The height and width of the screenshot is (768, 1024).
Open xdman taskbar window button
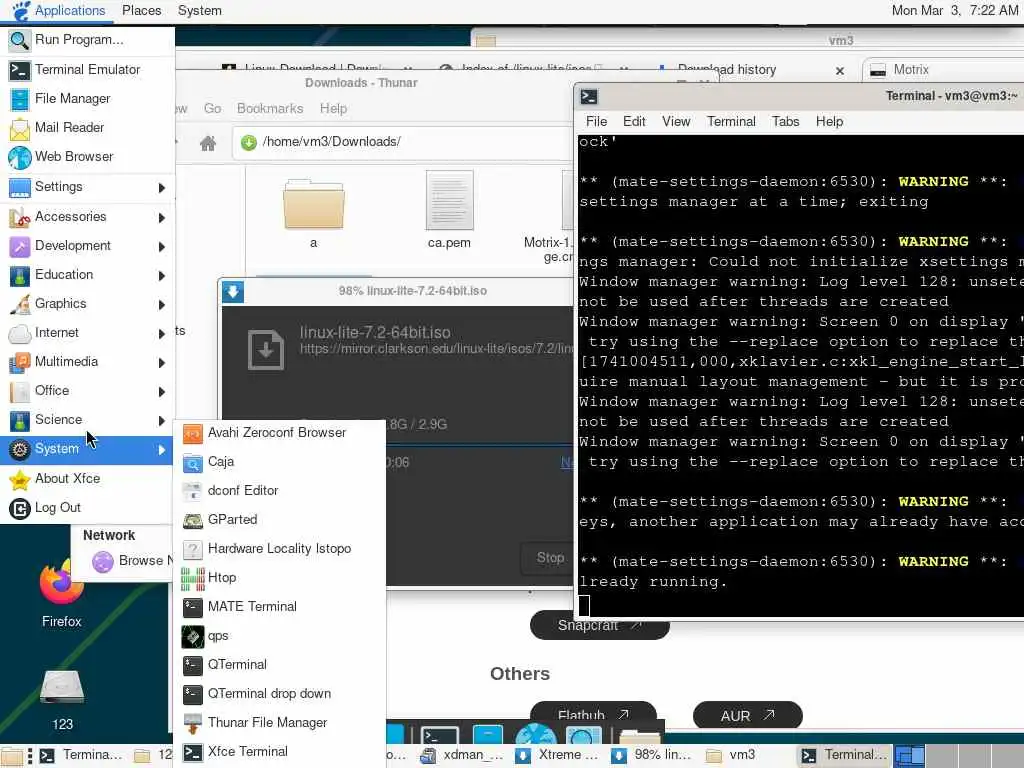[x=463, y=755]
